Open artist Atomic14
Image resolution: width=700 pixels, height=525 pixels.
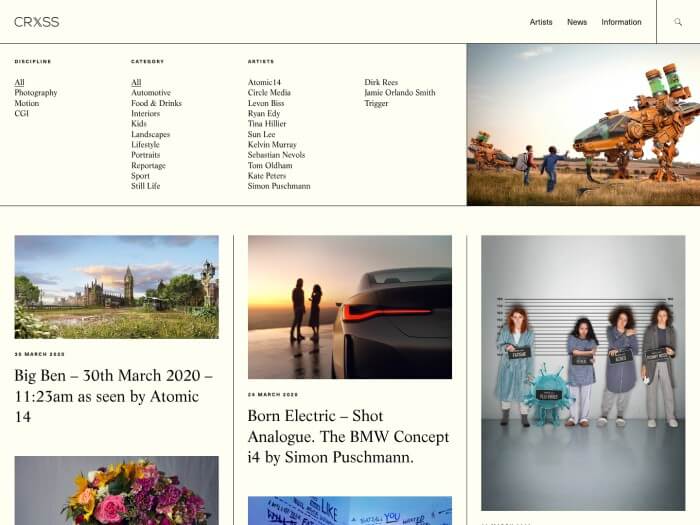click(264, 82)
